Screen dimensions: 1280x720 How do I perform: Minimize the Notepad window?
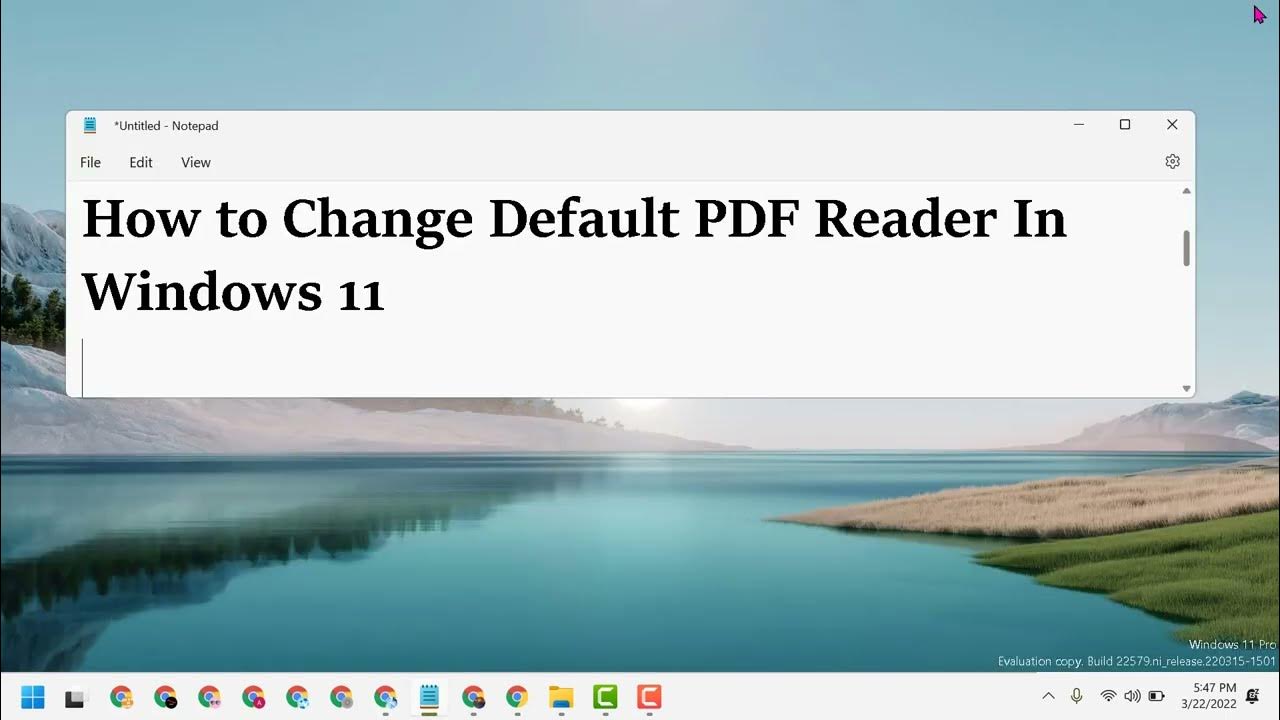(1079, 125)
